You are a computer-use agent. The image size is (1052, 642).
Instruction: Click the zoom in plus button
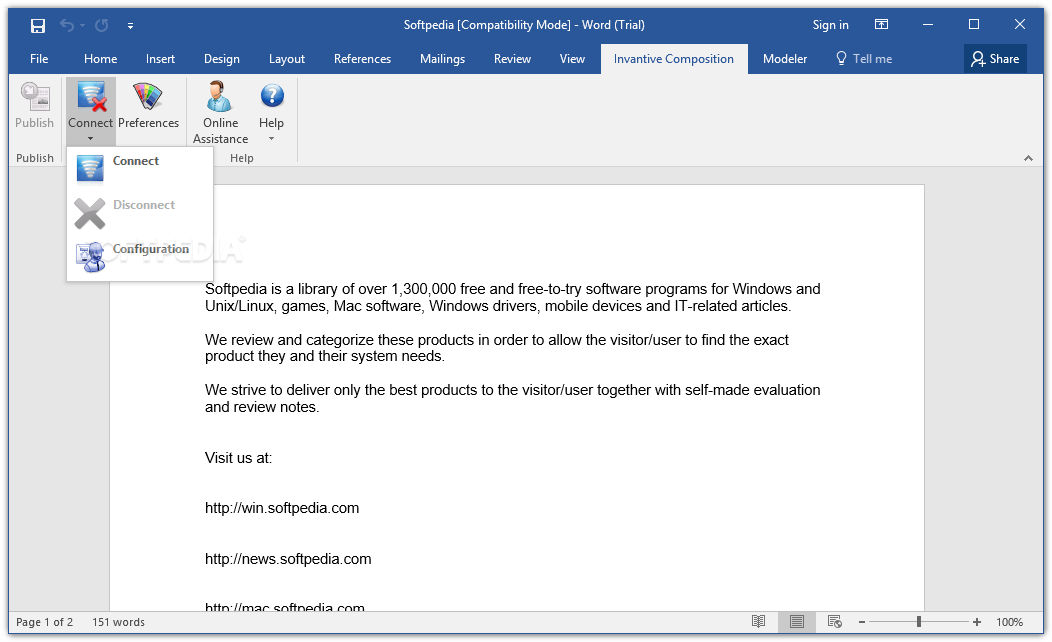coord(977,623)
